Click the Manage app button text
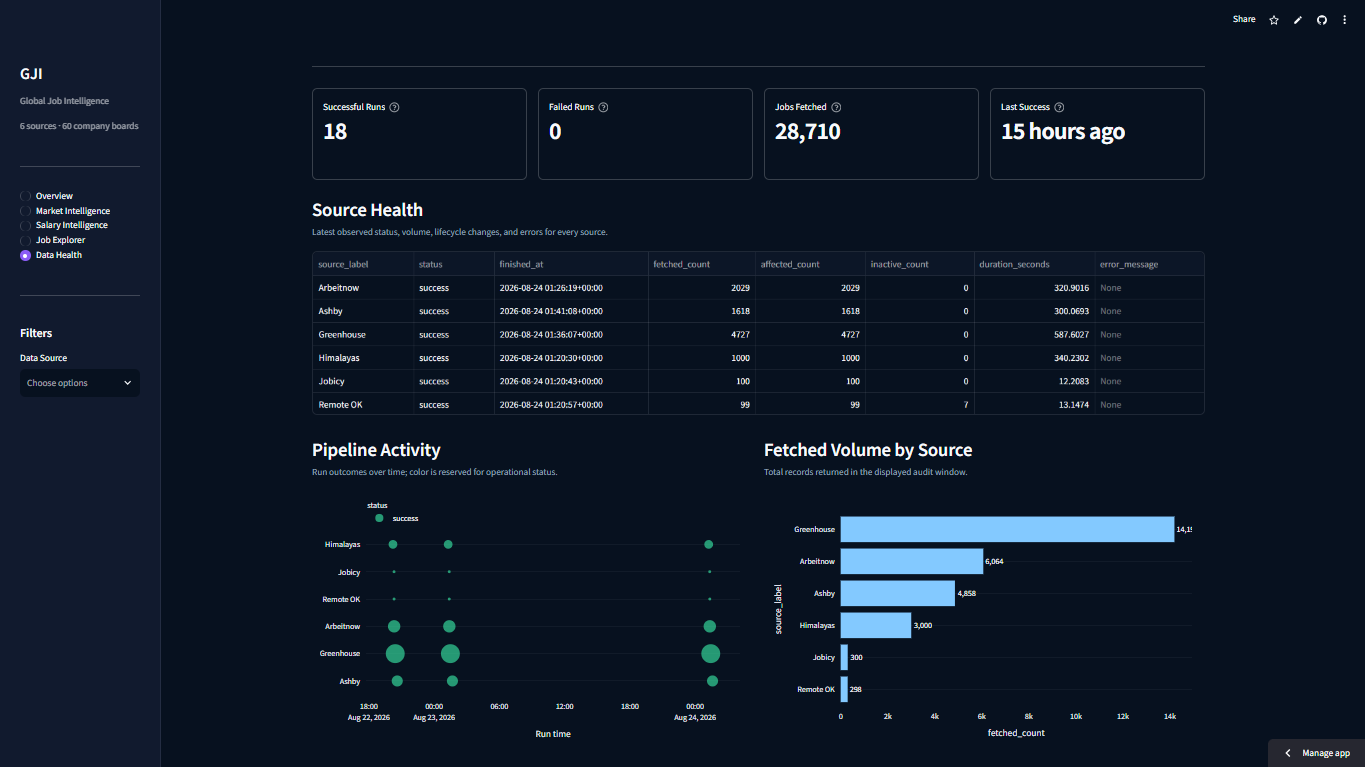Image resolution: width=1365 pixels, height=767 pixels. pos(1326,753)
